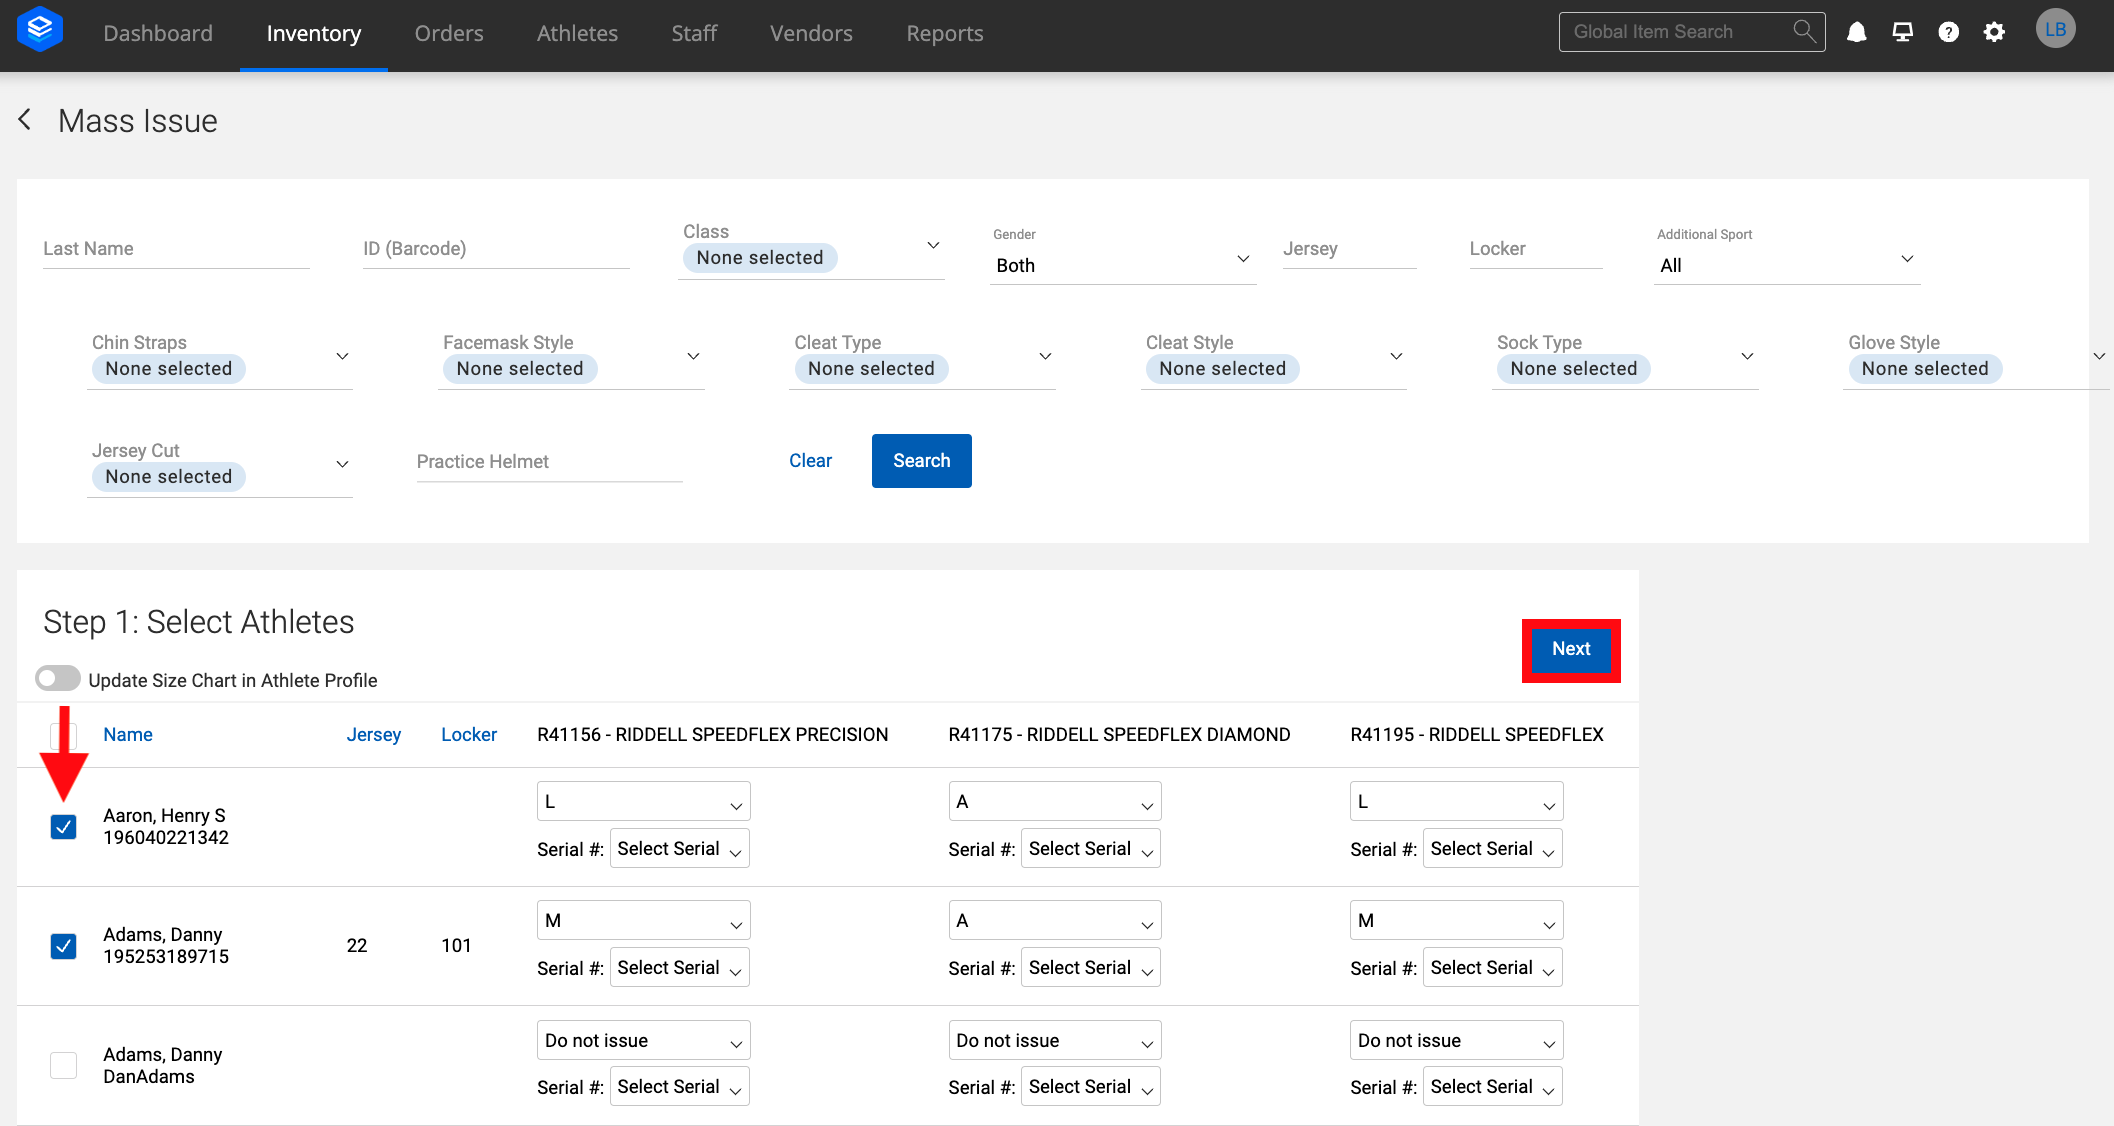Screen dimensions: 2114x1126
Task: Uncheck the Aaron, Henry S checkbox
Action: click(x=63, y=827)
